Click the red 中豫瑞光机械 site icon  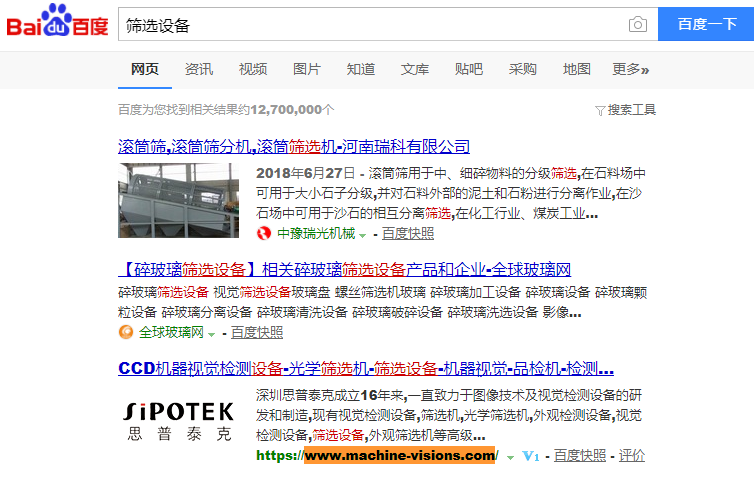[x=264, y=234]
